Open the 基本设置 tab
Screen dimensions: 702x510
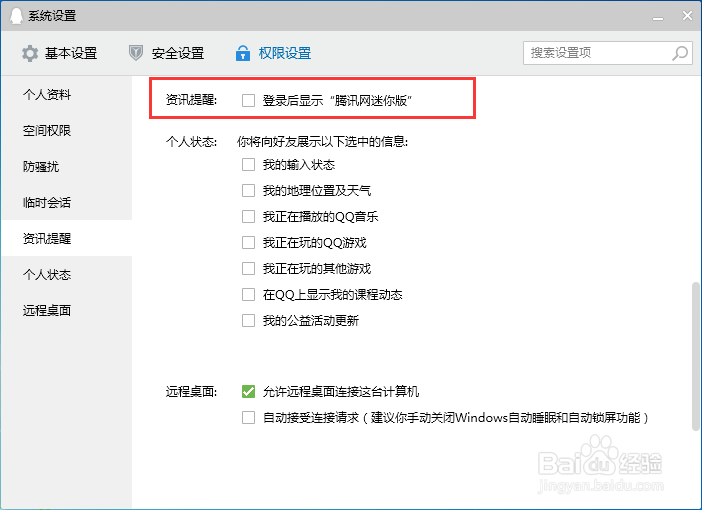click(60, 53)
